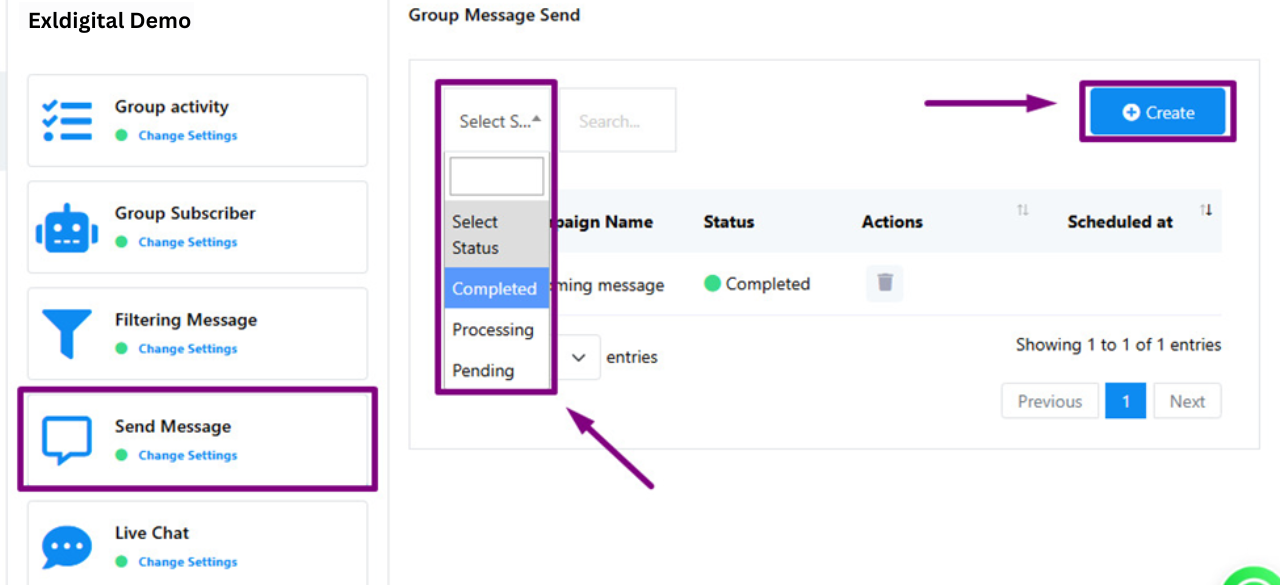Click the Search input field
The height and width of the screenshot is (585, 1280).
[617, 121]
